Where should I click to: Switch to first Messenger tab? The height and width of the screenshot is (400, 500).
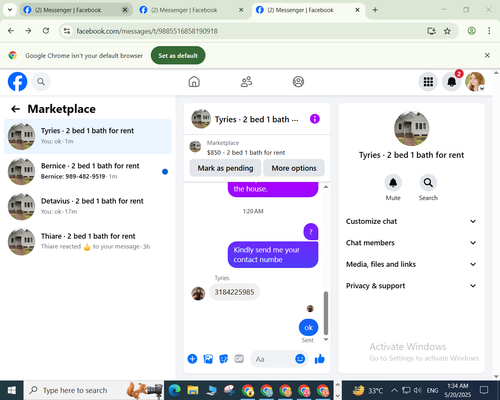(76, 10)
